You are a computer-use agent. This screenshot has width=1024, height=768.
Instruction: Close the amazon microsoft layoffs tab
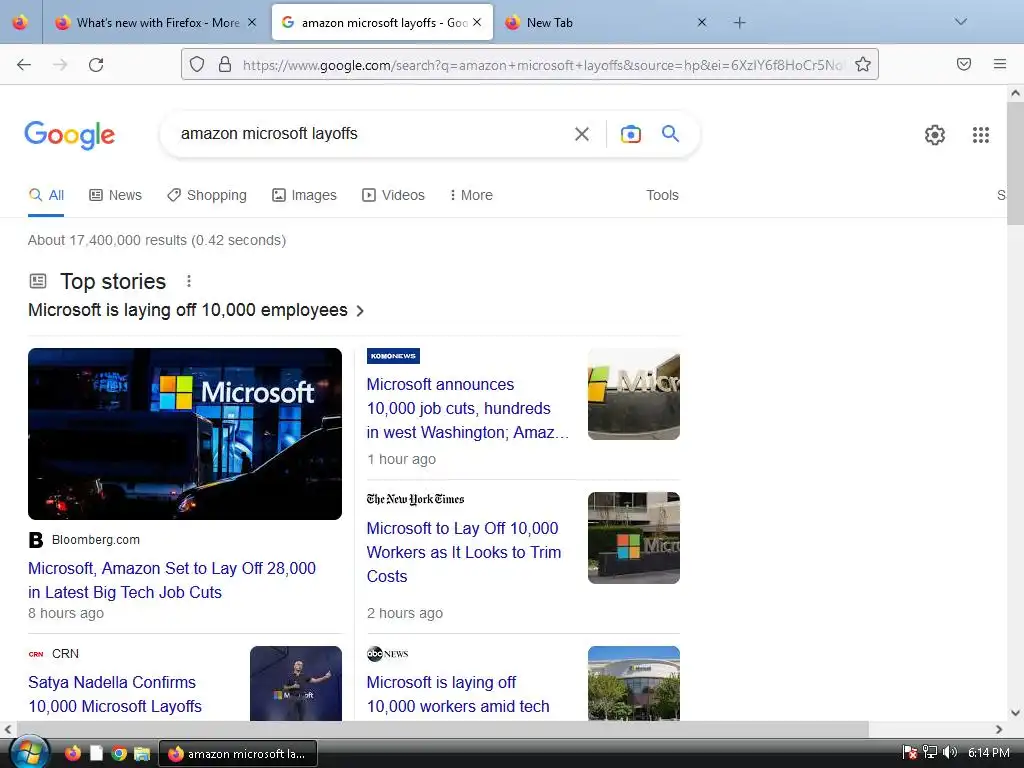click(x=477, y=22)
